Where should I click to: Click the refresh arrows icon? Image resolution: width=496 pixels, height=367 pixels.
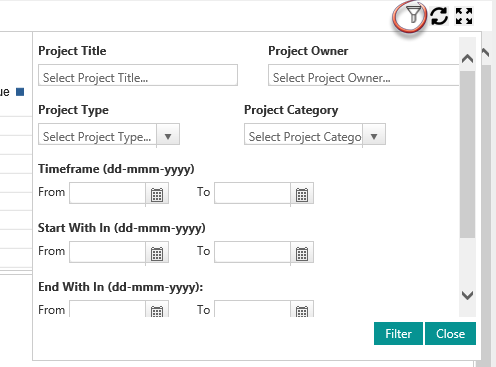tap(439, 16)
